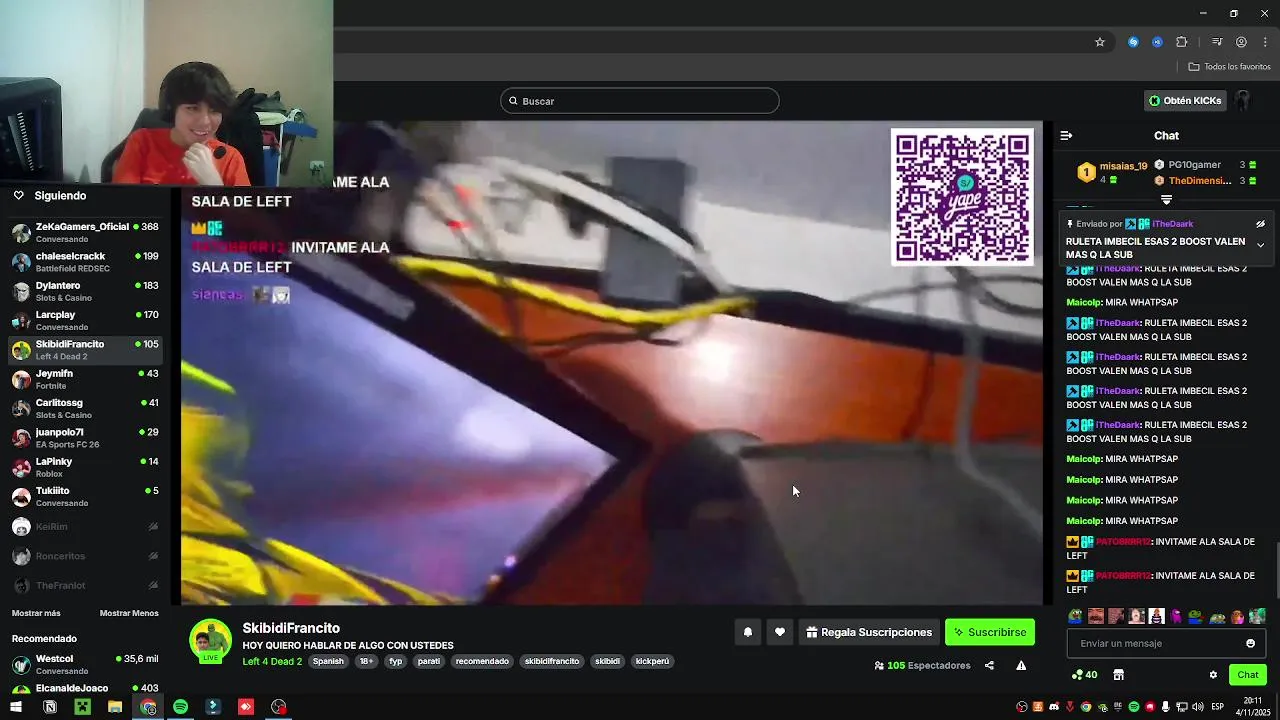Click Mostrar Menos in sidebar
Screen dimensions: 1280x720
point(129,613)
